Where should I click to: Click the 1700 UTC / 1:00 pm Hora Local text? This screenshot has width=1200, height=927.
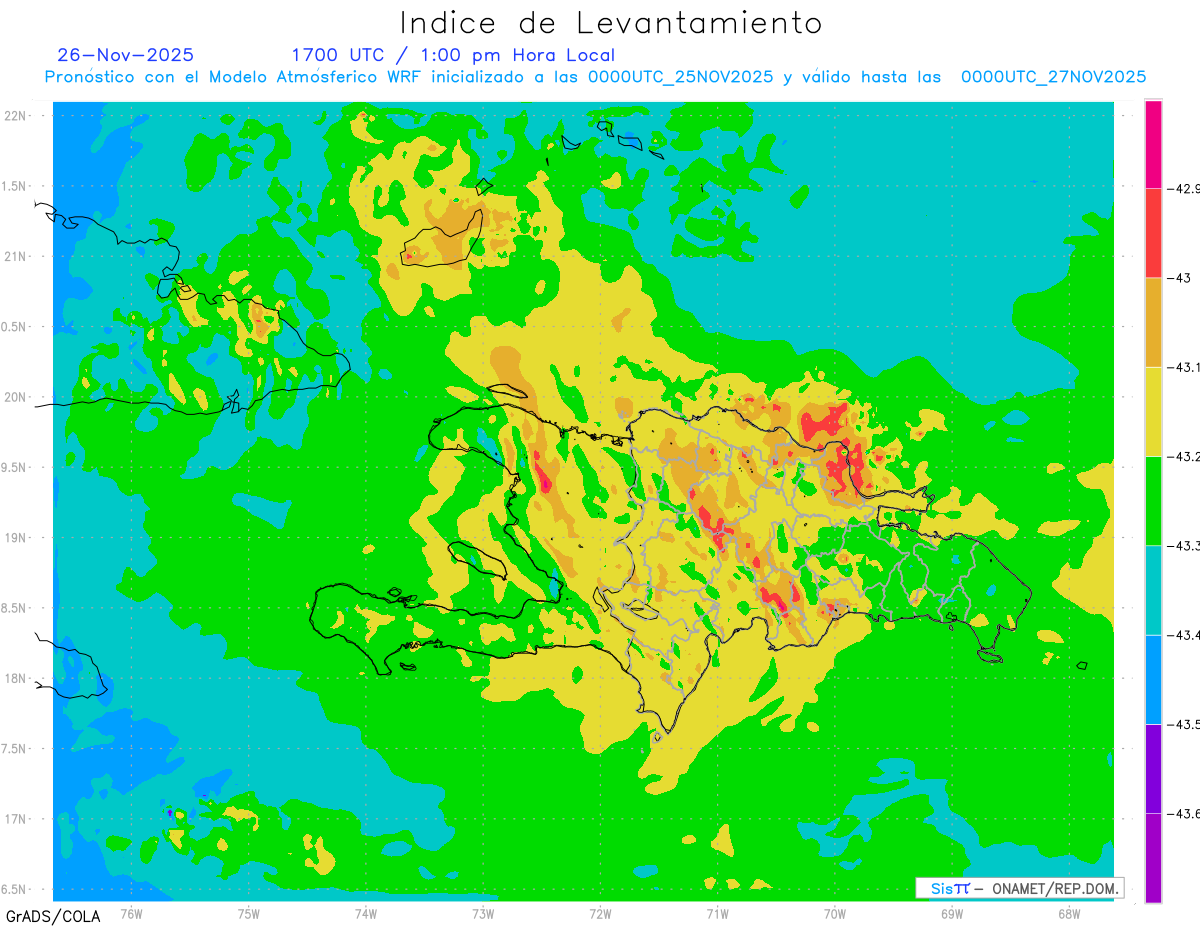pyautogui.click(x=453, y=55)
